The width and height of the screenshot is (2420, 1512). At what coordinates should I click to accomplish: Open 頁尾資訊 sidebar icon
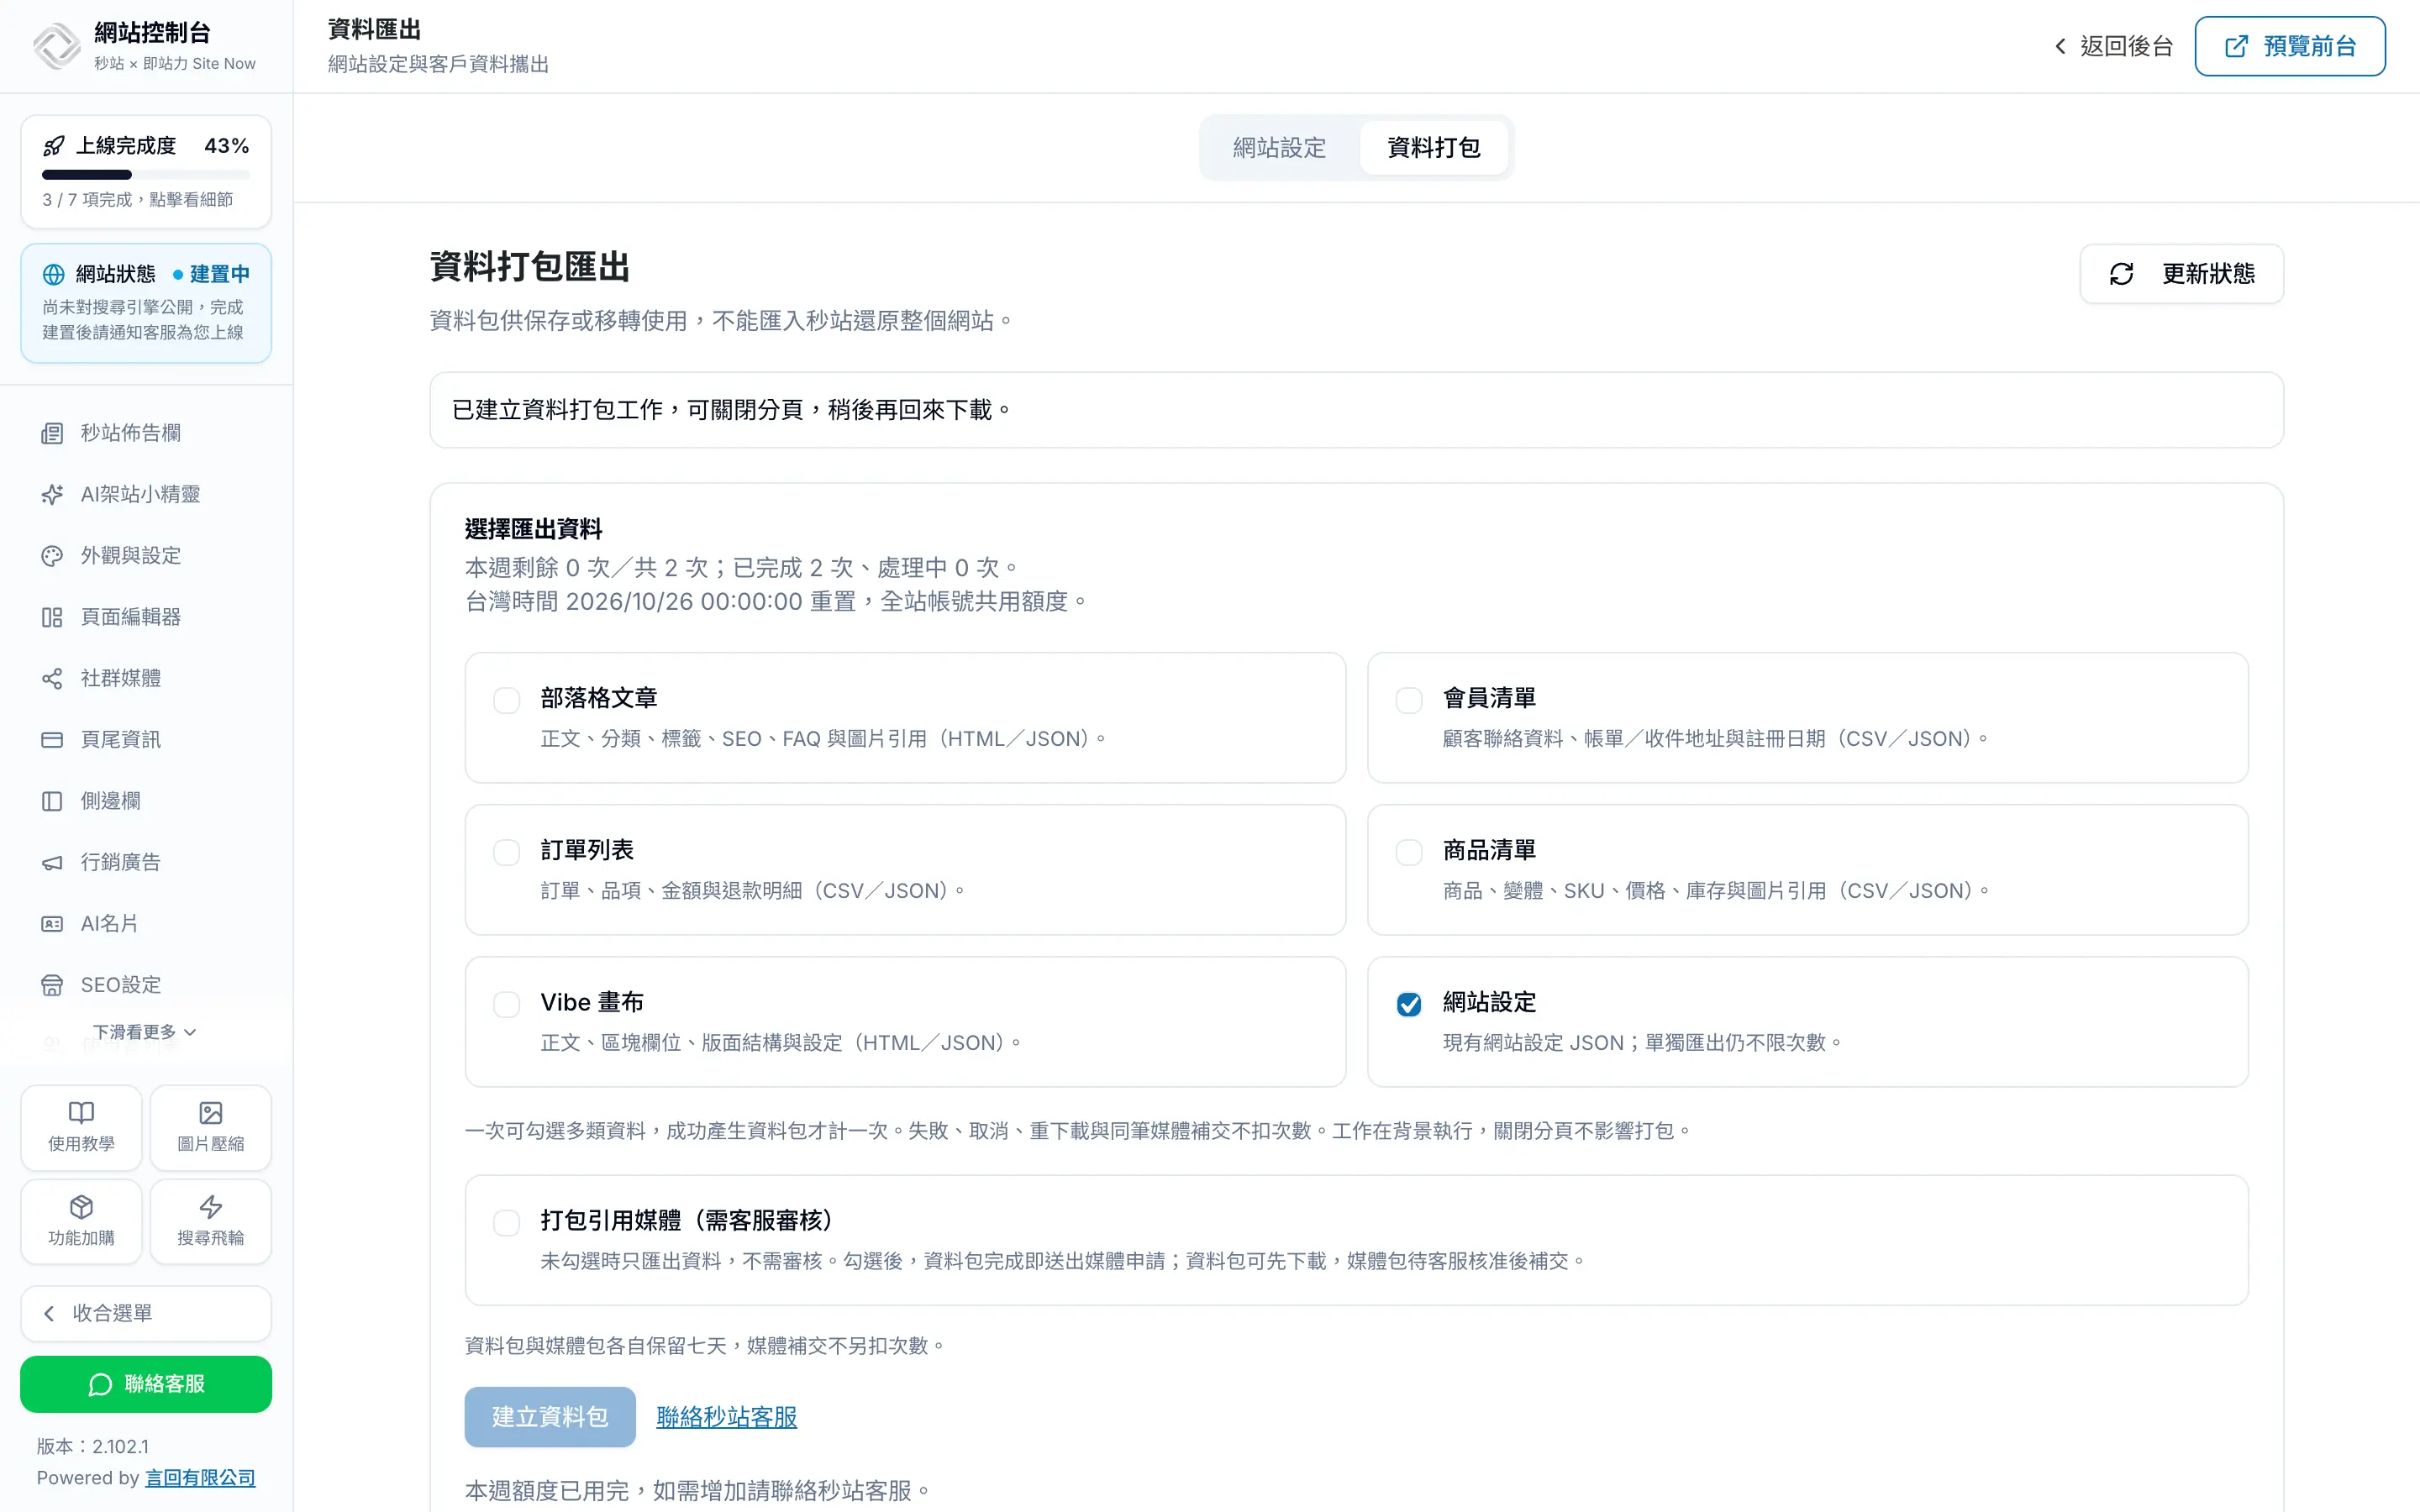pyautogui.click(x=52, y=740)
